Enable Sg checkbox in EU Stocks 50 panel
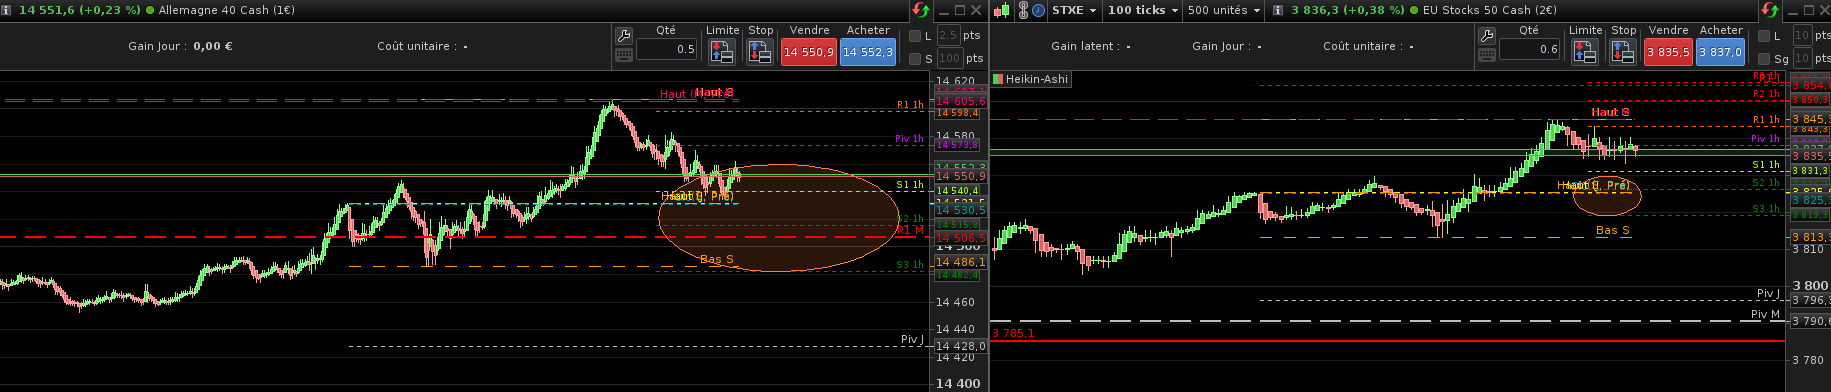 pyautogui.click(x=1764, y=59)
